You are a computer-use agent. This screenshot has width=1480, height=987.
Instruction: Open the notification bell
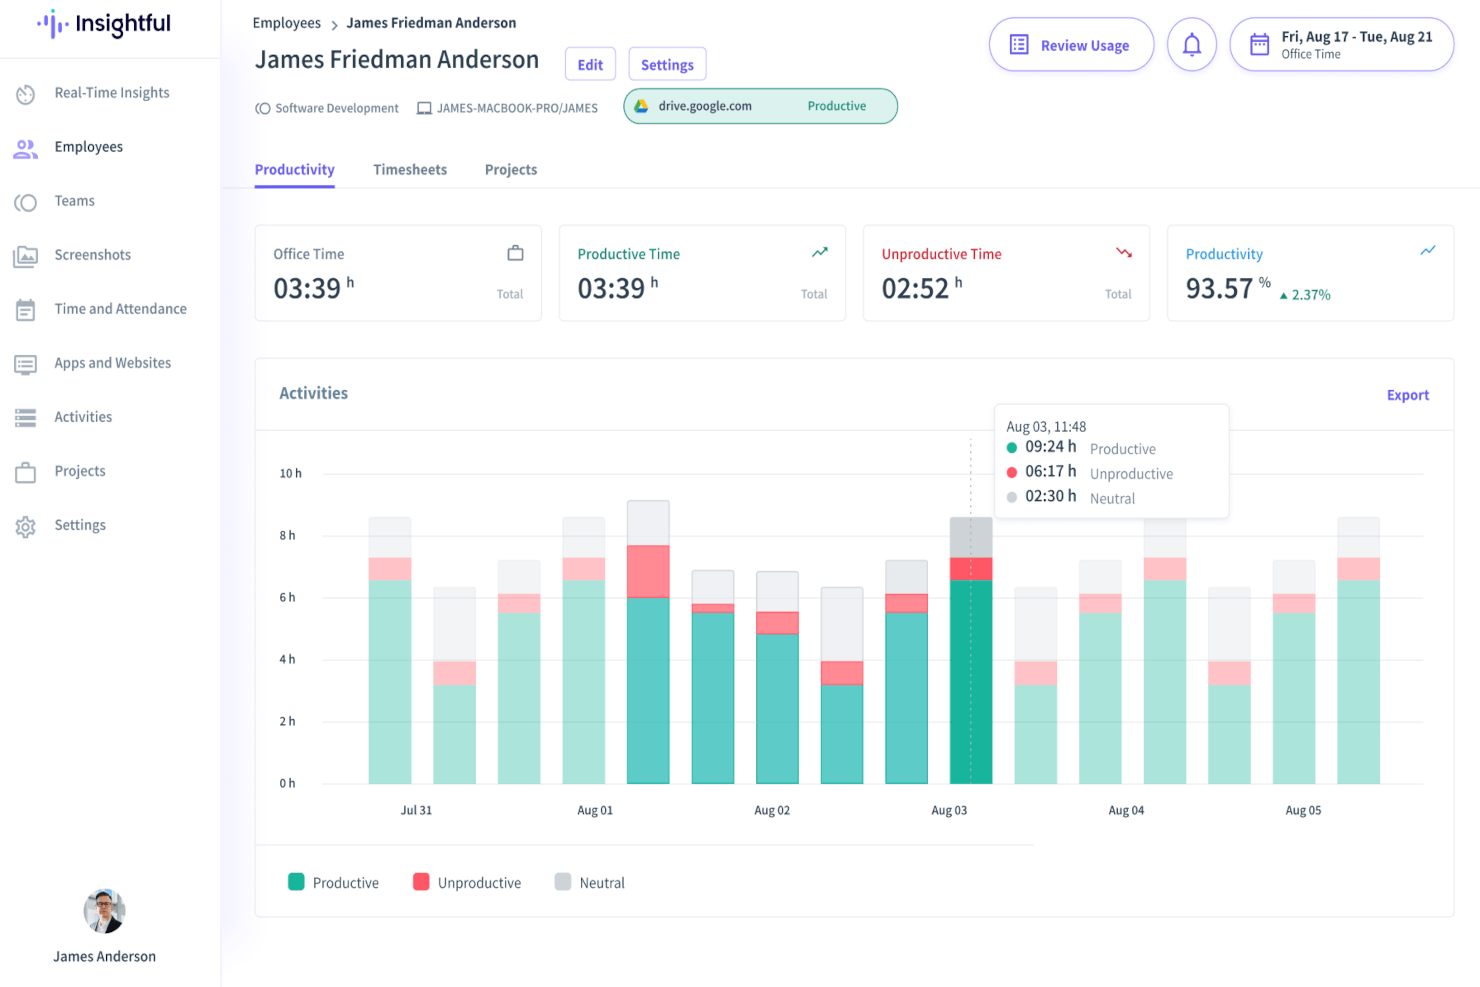click(1191, 44)
